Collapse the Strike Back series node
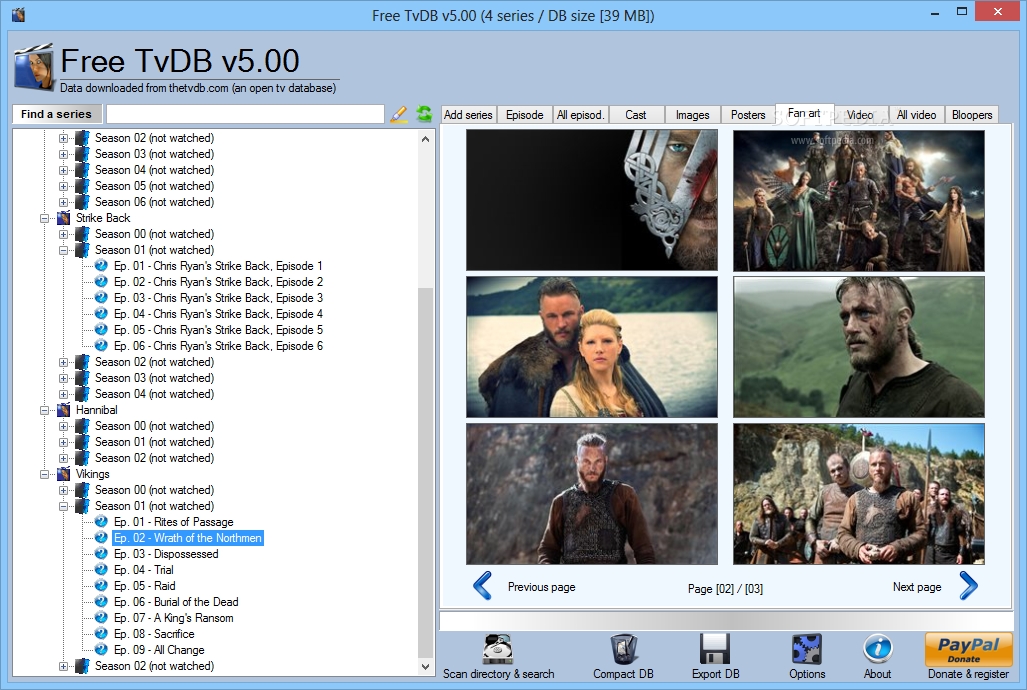The height and width of the screenshot is (690, 1027). coord(45,218)
